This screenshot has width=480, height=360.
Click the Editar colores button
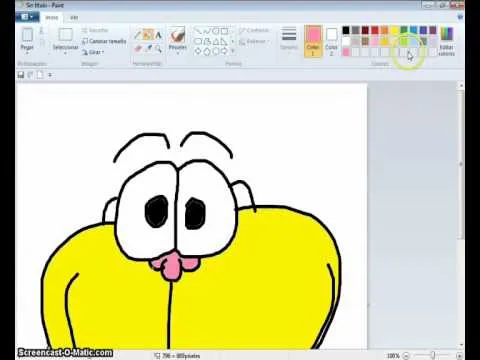tap(446, 41)
